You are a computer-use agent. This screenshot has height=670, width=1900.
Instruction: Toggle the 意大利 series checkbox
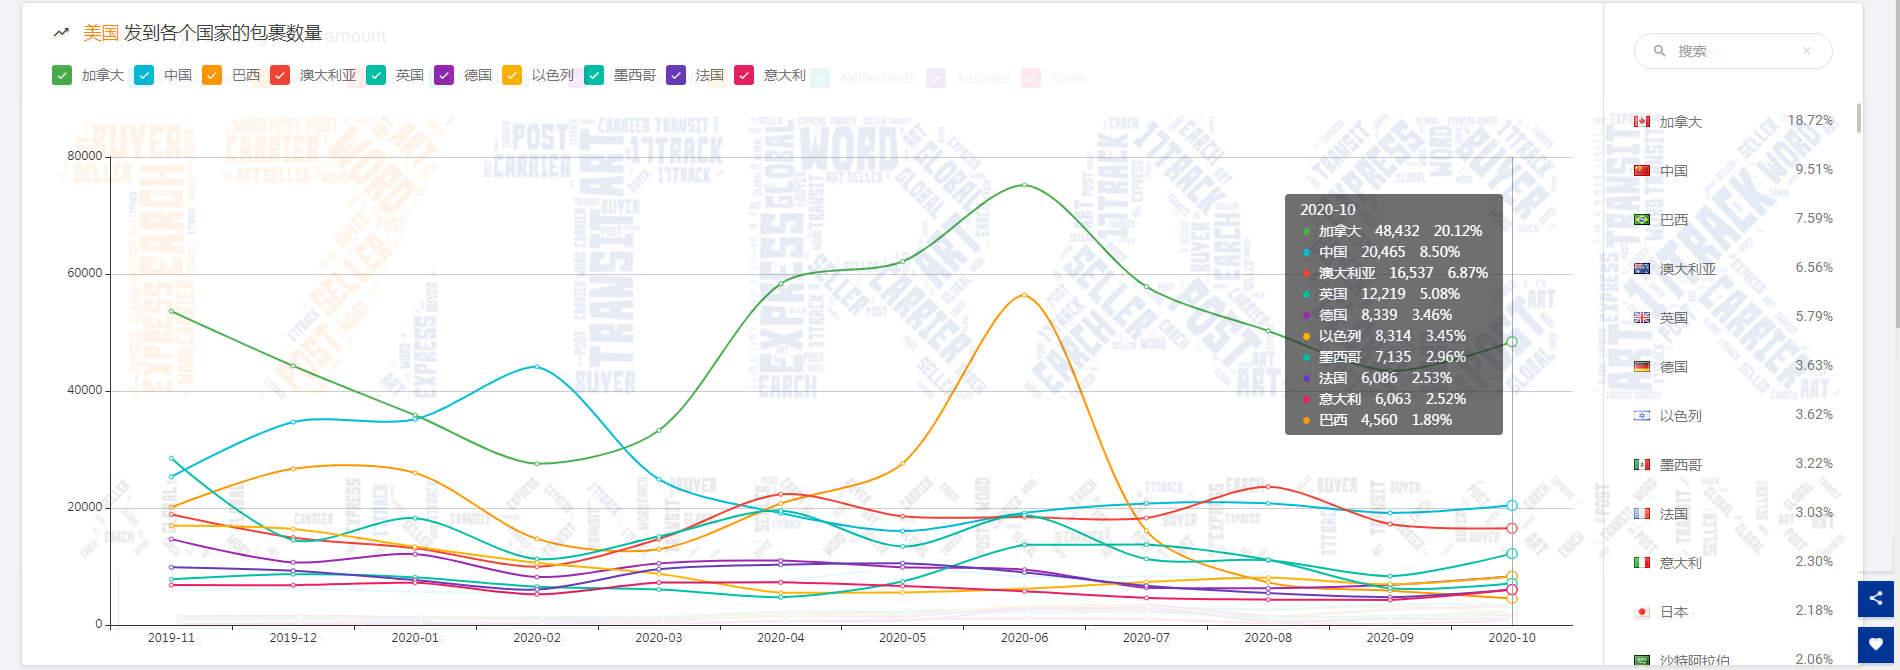coord(744,75)
